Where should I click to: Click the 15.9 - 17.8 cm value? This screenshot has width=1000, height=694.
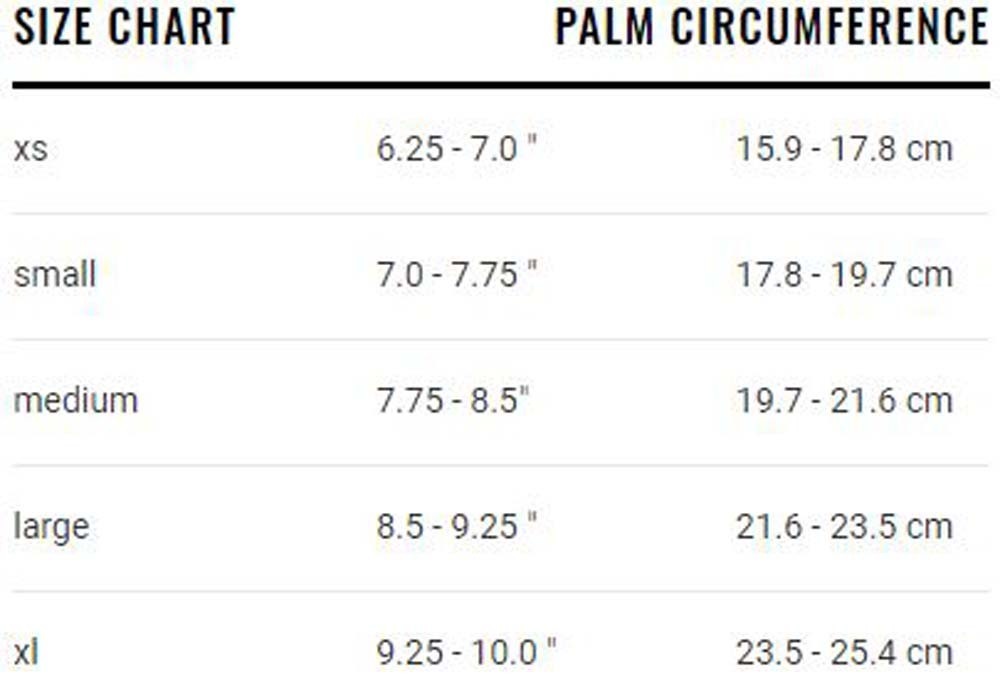click(x=844, y=149)
